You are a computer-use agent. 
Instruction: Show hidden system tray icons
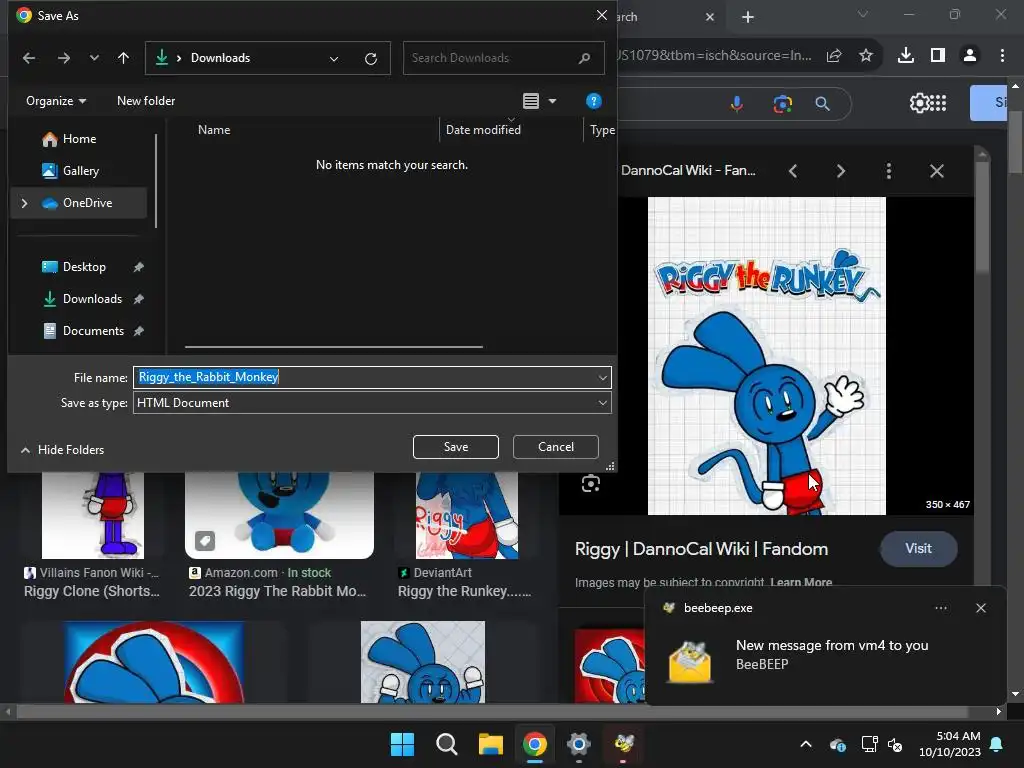point(806,744)
